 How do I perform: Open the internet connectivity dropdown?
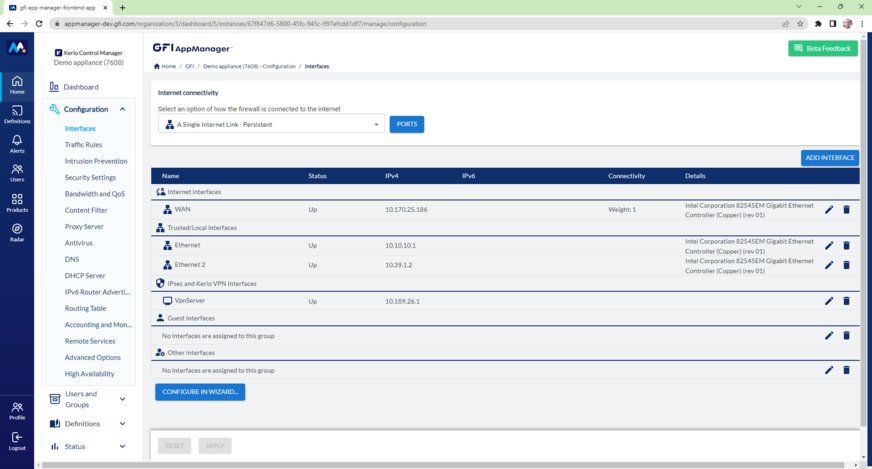coord(271,124)
